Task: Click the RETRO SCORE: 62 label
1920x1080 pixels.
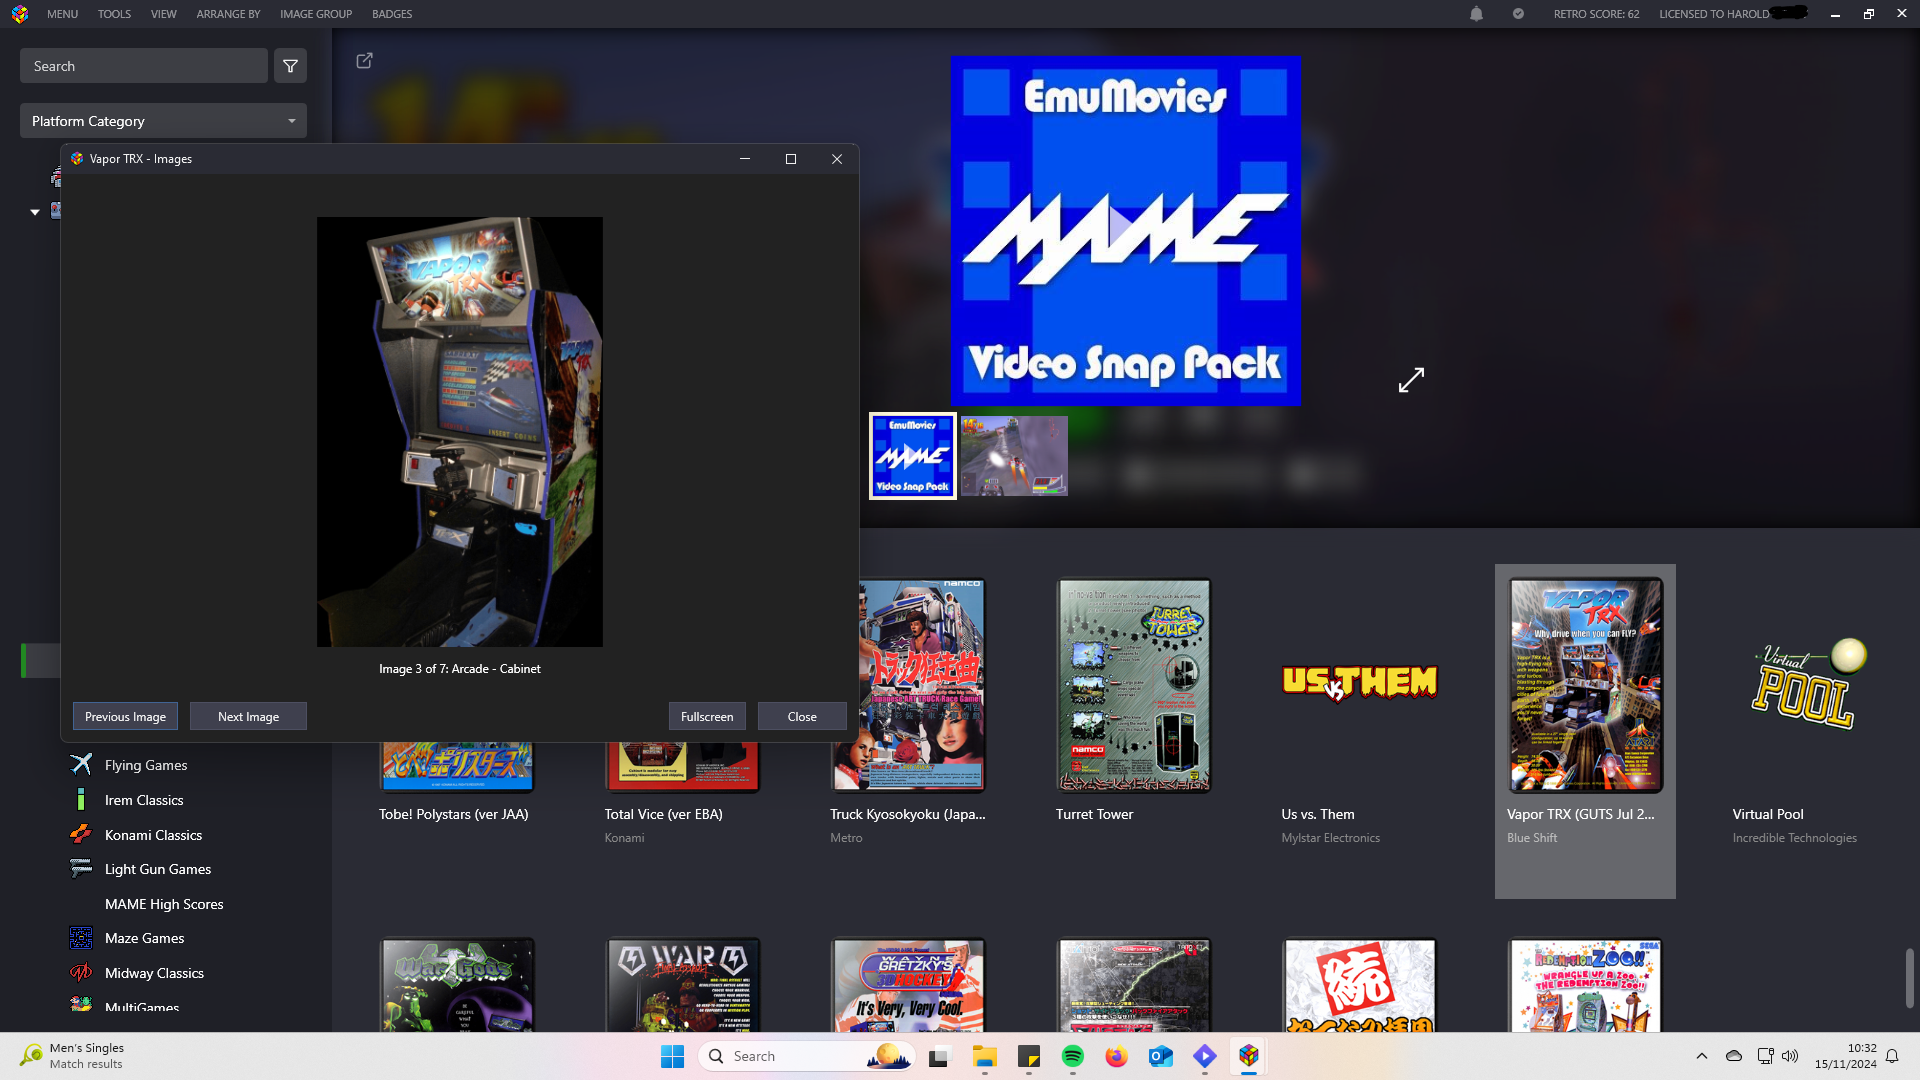Action: click(x=1596, y=14)
